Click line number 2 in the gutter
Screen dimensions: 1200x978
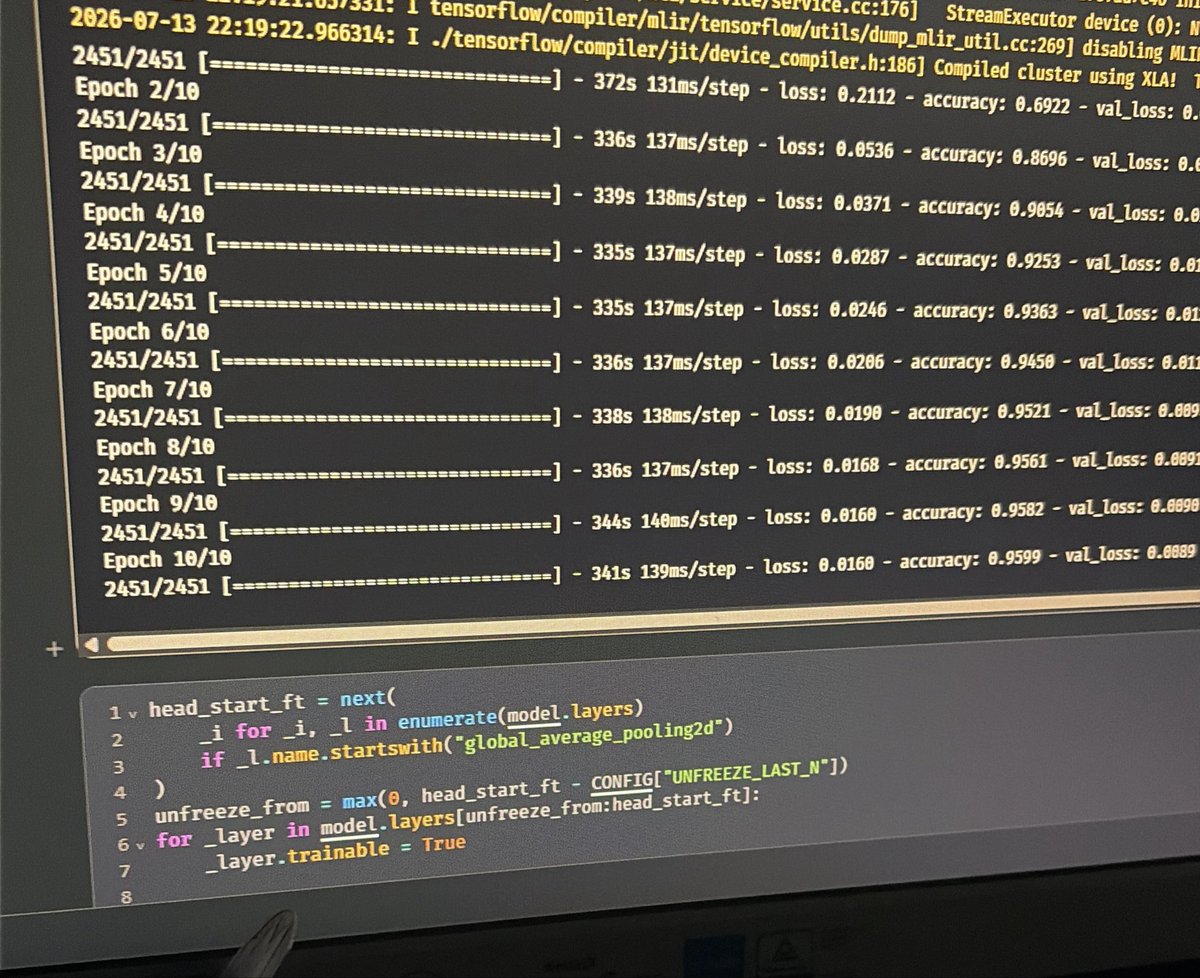(x=118, y=740)
